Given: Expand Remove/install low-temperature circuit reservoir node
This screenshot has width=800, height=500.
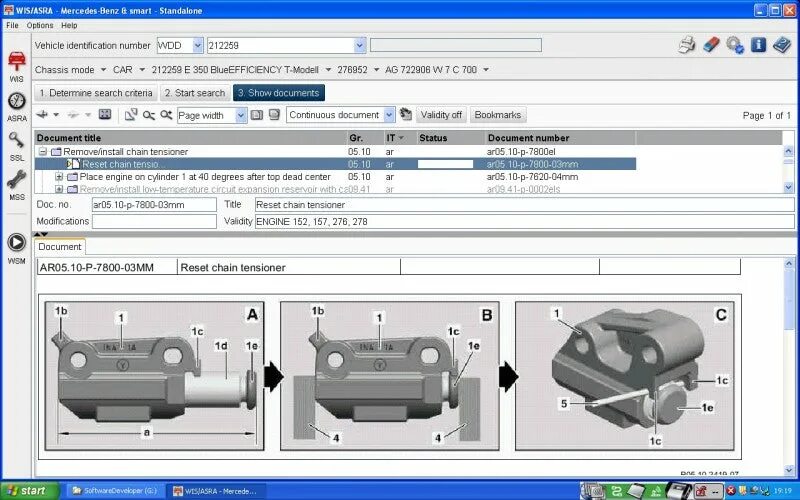Looking at the screenshot, I should [x=59, y=189].
